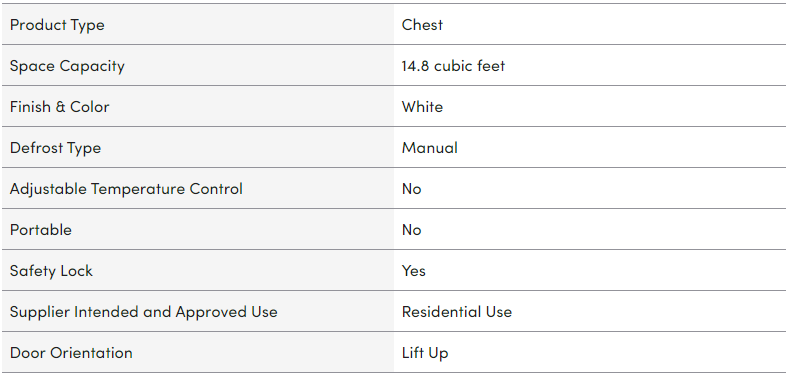Select the Yes value for Safety Lock
789x377 pixels.
(x=414, y=271)
